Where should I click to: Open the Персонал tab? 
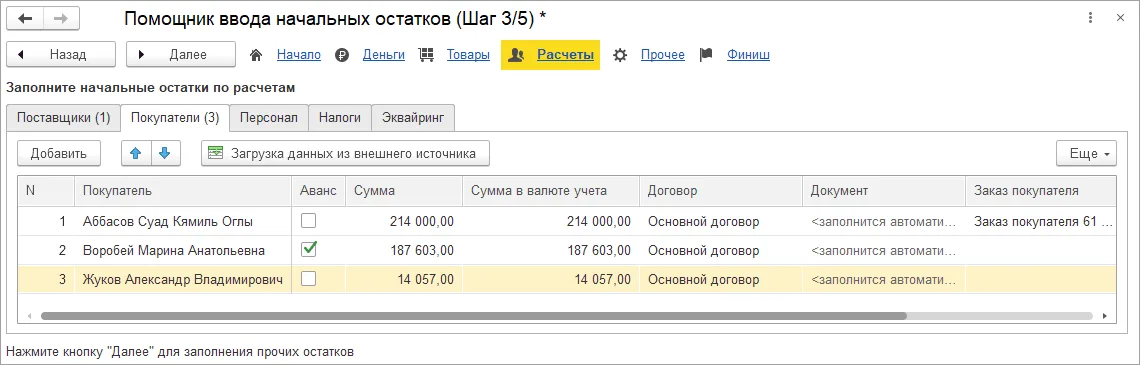(269, 118)
